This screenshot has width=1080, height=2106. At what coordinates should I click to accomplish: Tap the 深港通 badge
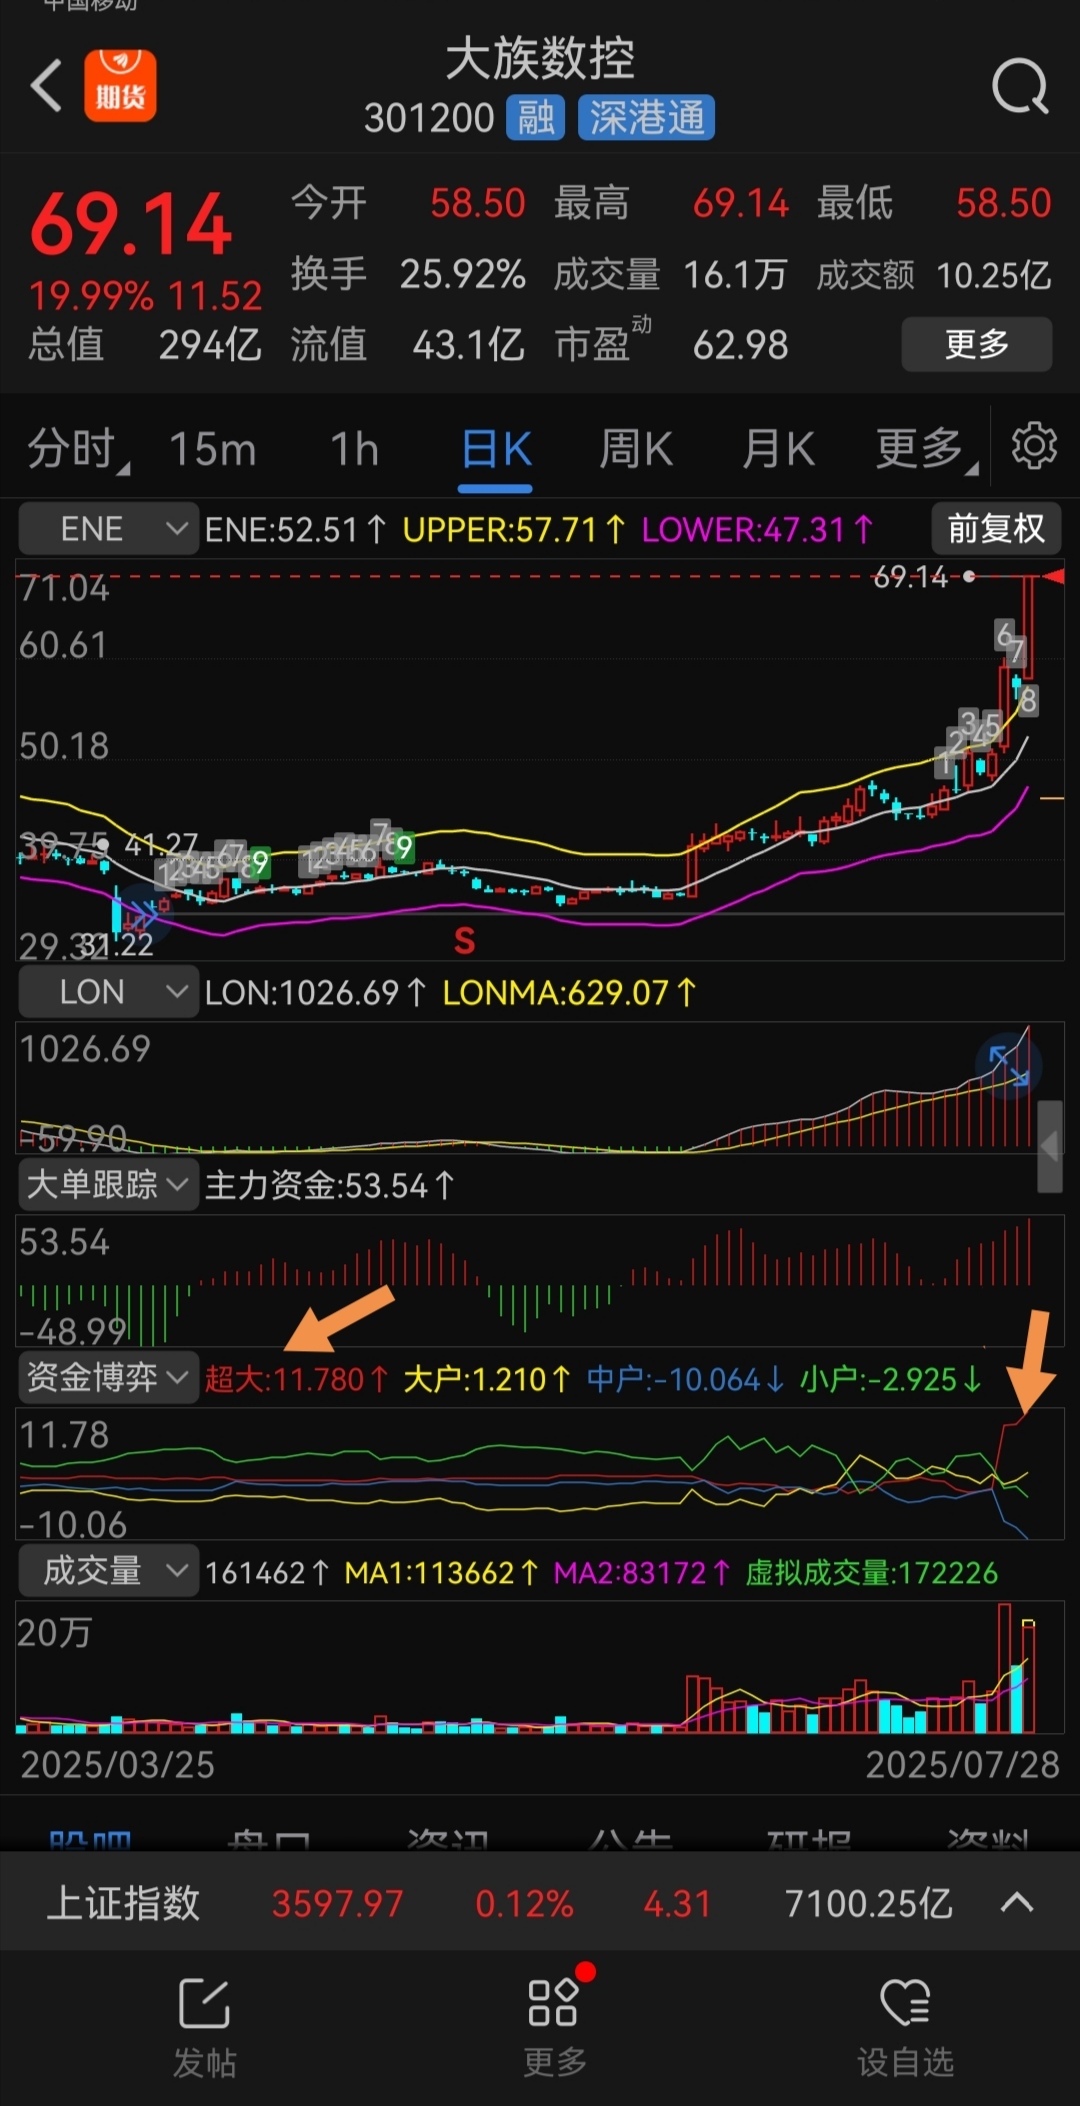pyautogui.click(x=646, y=118)
